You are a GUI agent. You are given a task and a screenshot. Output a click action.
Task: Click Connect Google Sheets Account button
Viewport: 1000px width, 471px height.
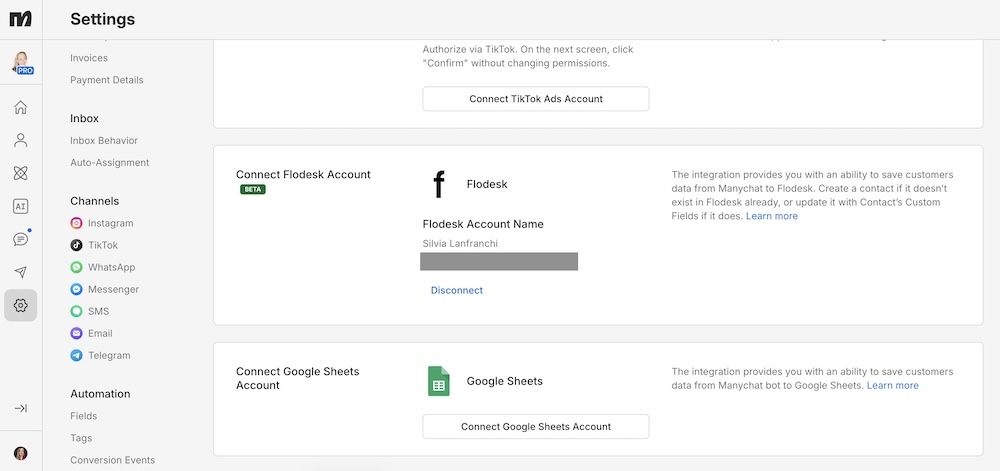pyautogui.click(x=535, y=426)
